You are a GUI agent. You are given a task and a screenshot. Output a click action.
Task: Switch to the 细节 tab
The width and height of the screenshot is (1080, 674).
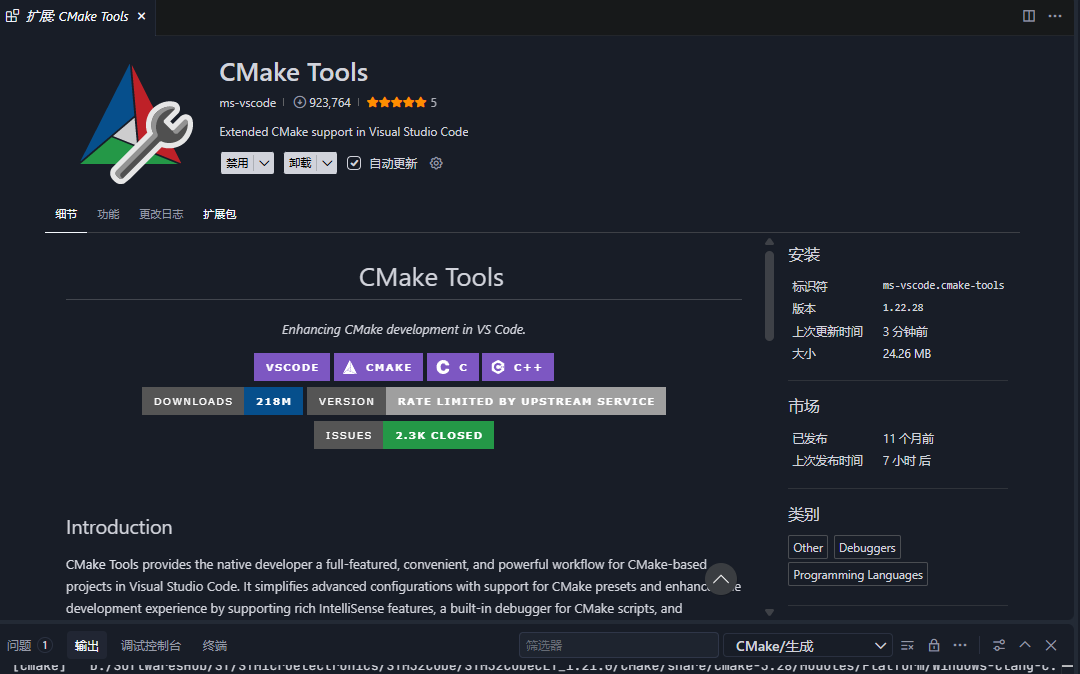pyautogui.click(x=66, y=214)
